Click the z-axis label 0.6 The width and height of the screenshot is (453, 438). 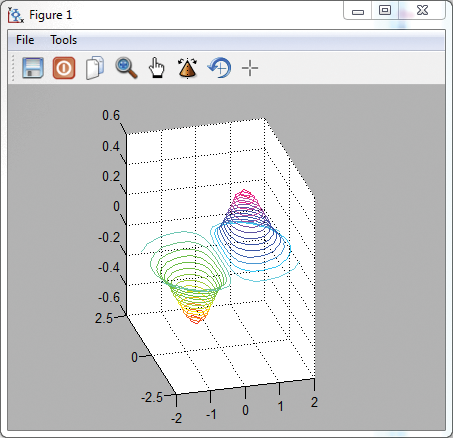pyautogui.click(x=111, y=116)
